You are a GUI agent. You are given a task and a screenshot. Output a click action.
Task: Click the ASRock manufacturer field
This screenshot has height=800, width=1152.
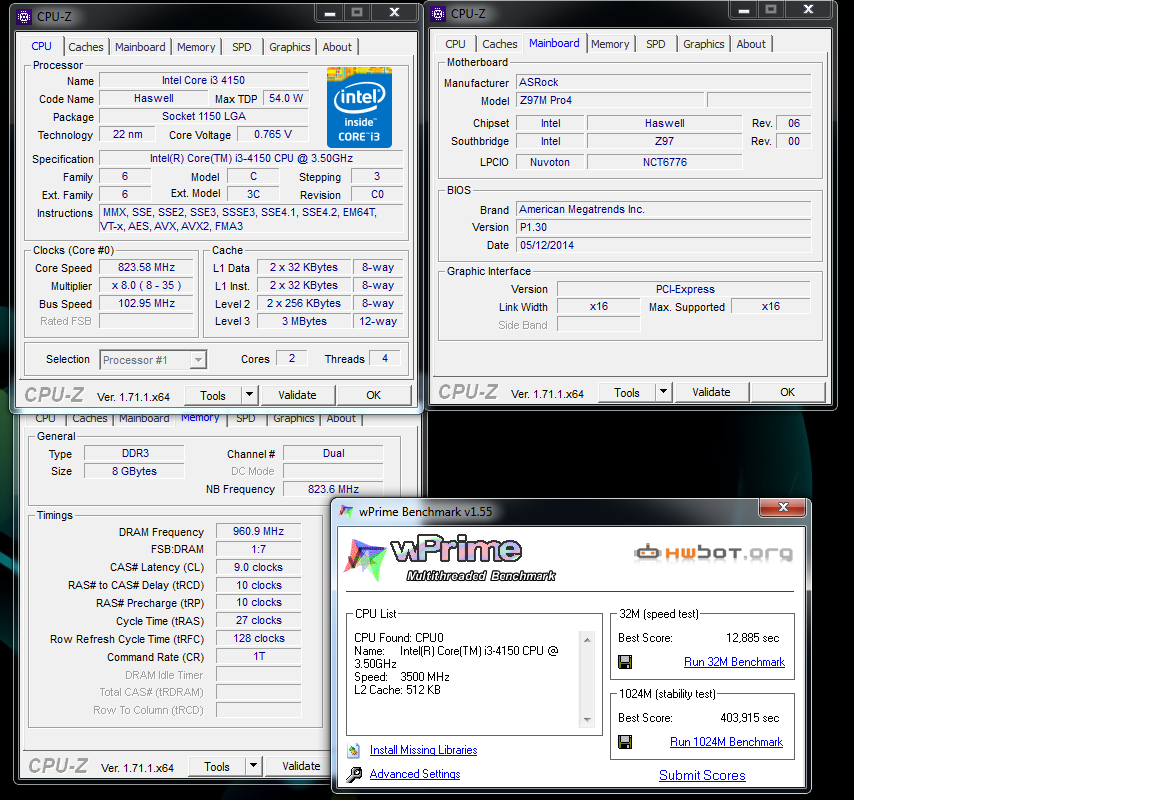coord(663,82)
